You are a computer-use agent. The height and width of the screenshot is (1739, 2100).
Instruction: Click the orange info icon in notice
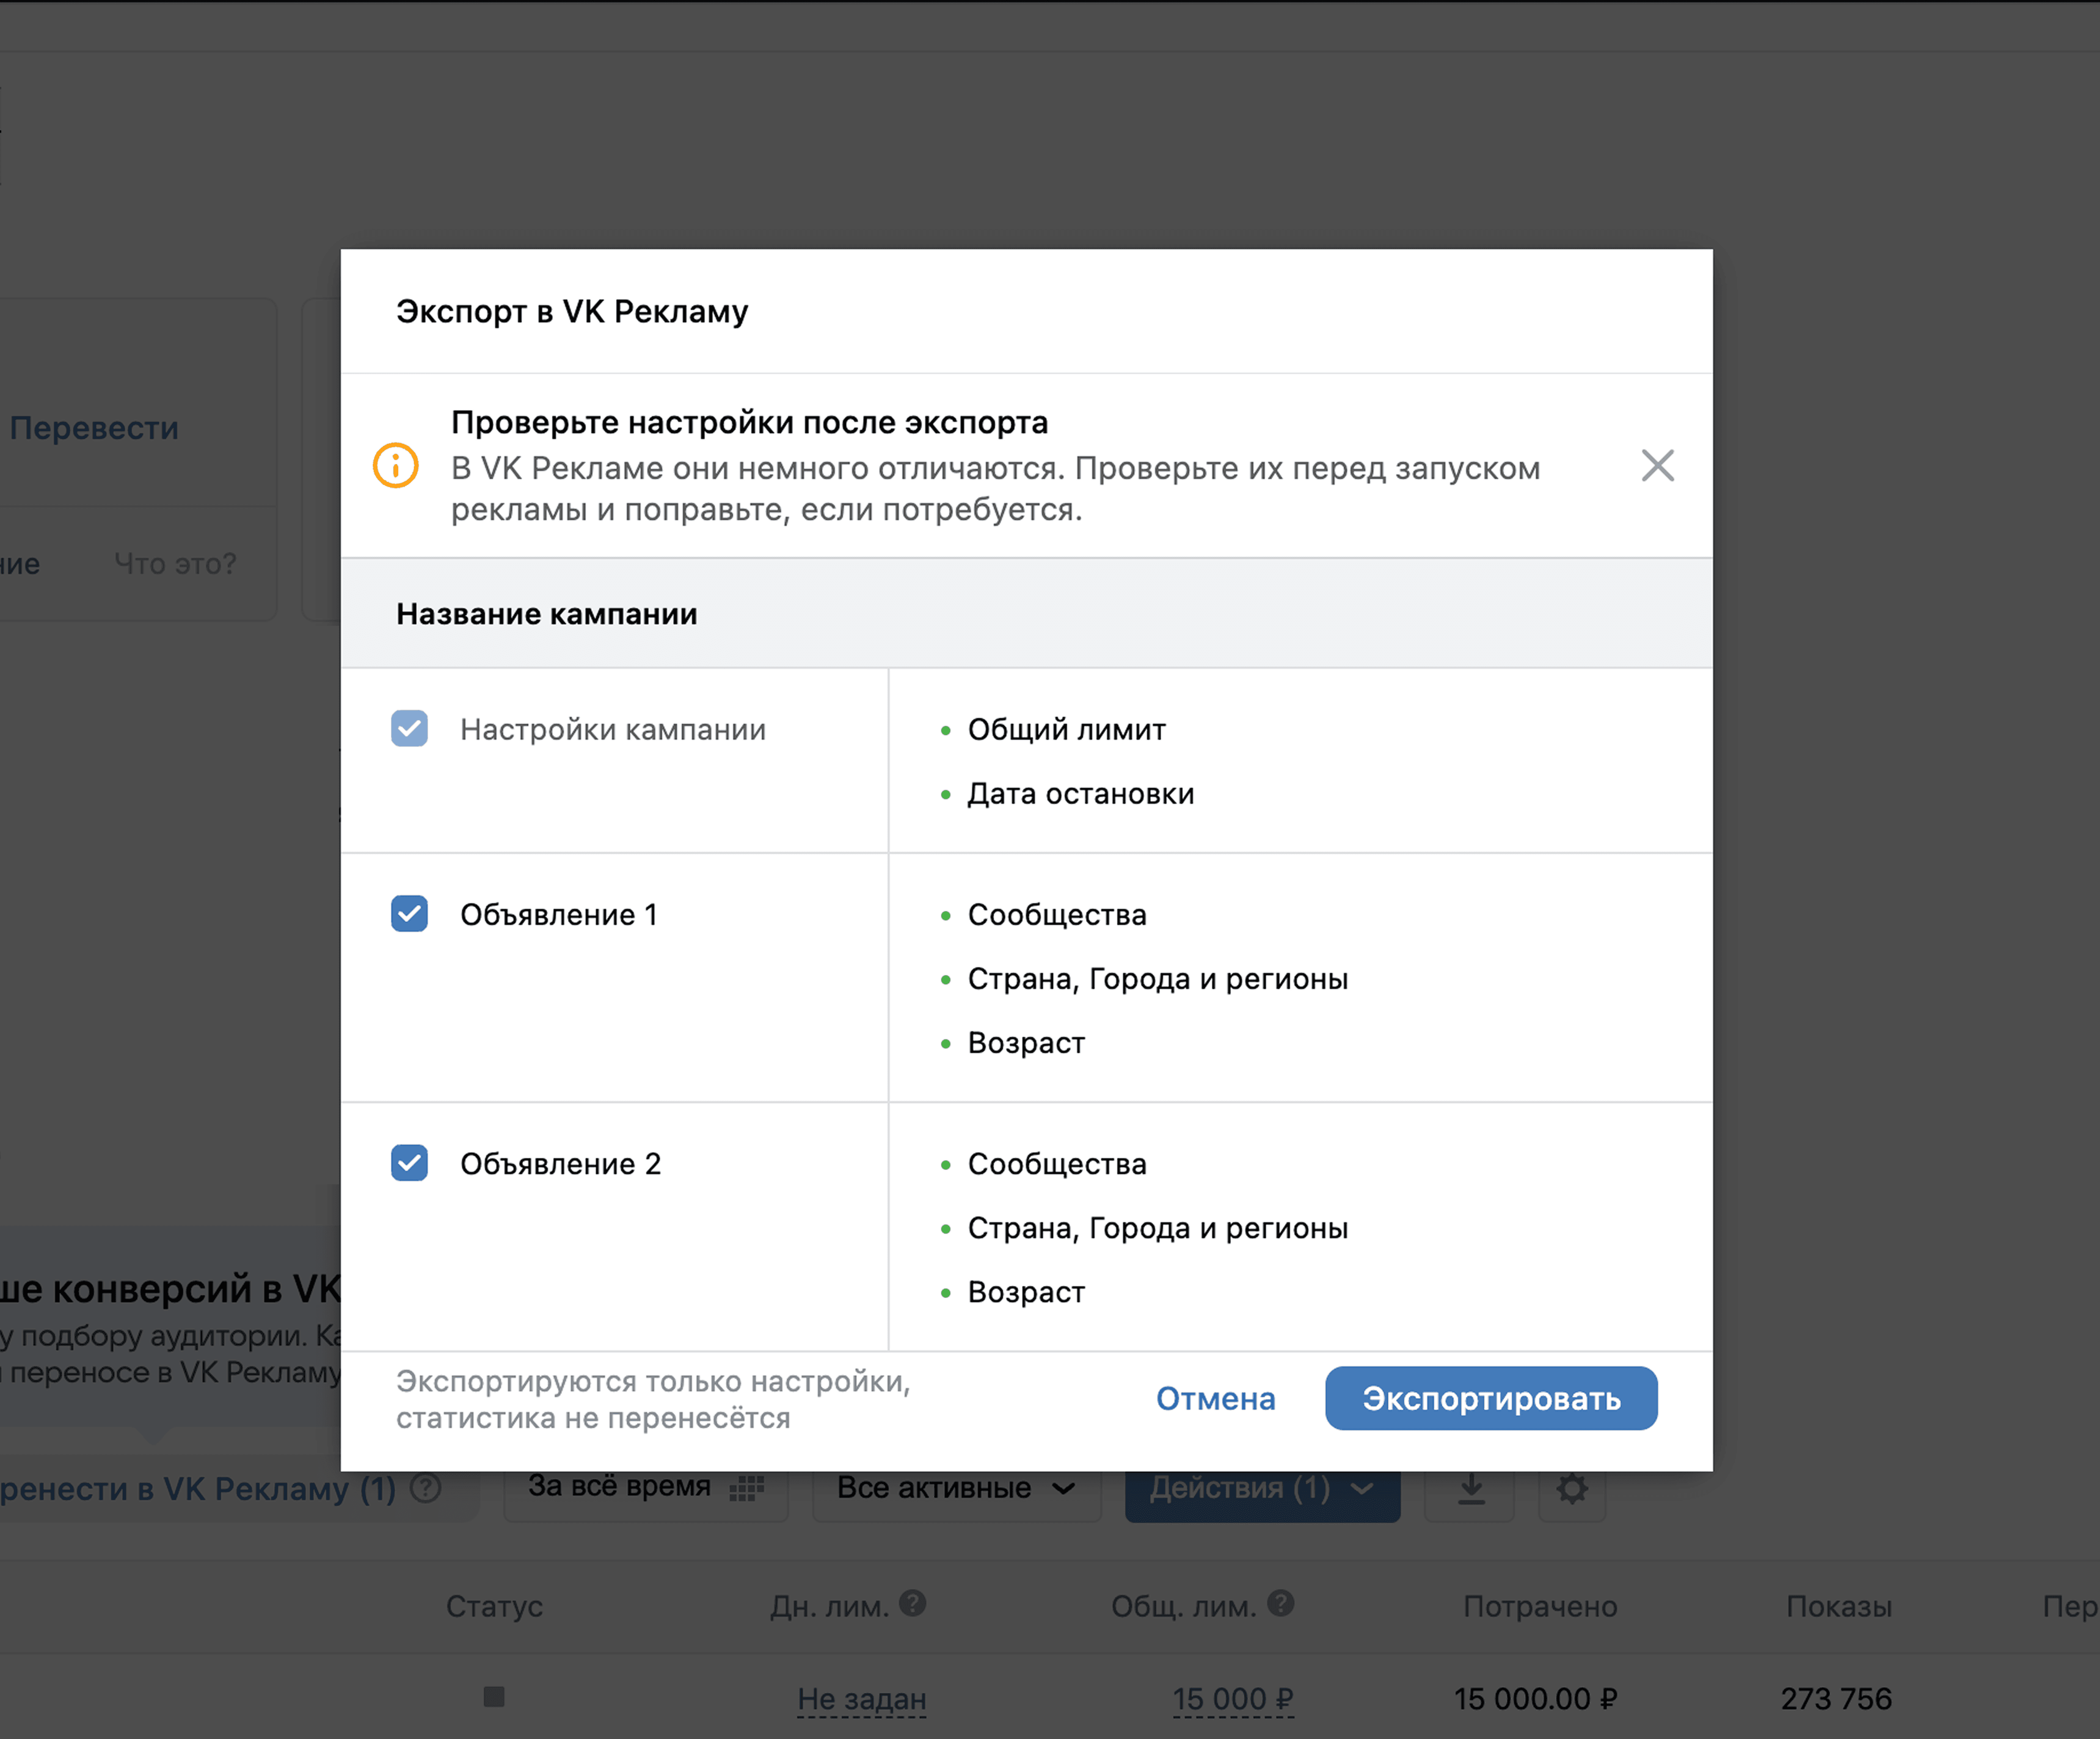coord(396,466)
